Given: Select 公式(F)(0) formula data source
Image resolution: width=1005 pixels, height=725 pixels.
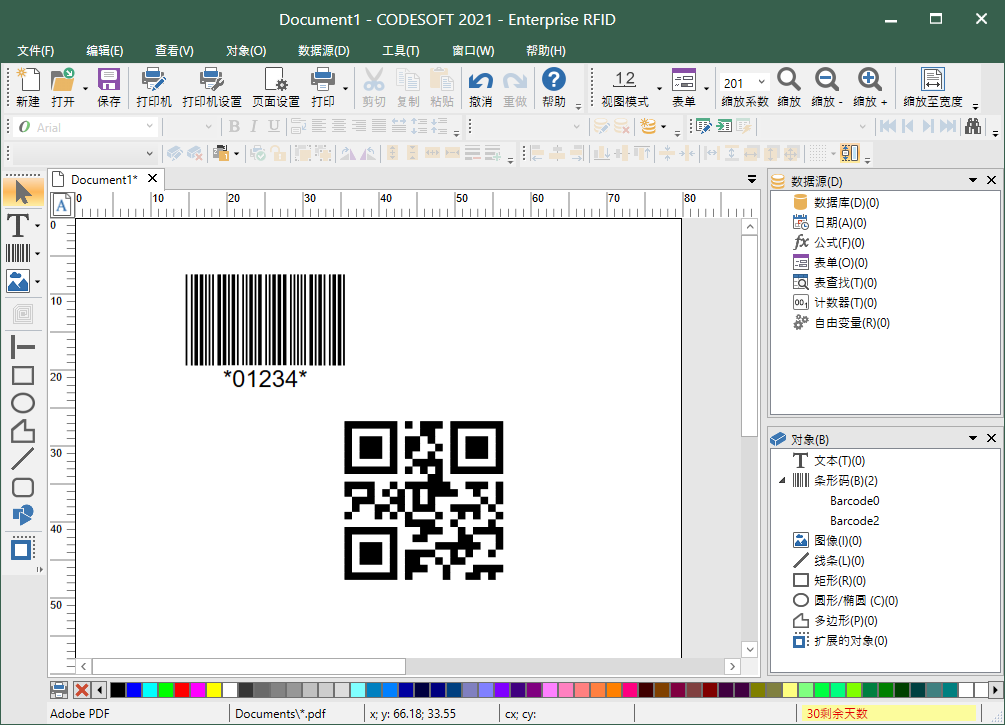Looking at the screenshot, I should pos(839,243).
